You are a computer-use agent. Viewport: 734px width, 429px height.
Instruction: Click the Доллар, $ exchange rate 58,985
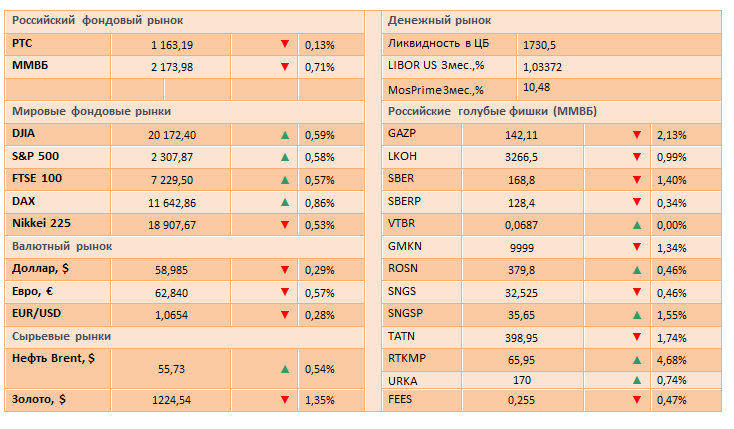tap(172, 270)
